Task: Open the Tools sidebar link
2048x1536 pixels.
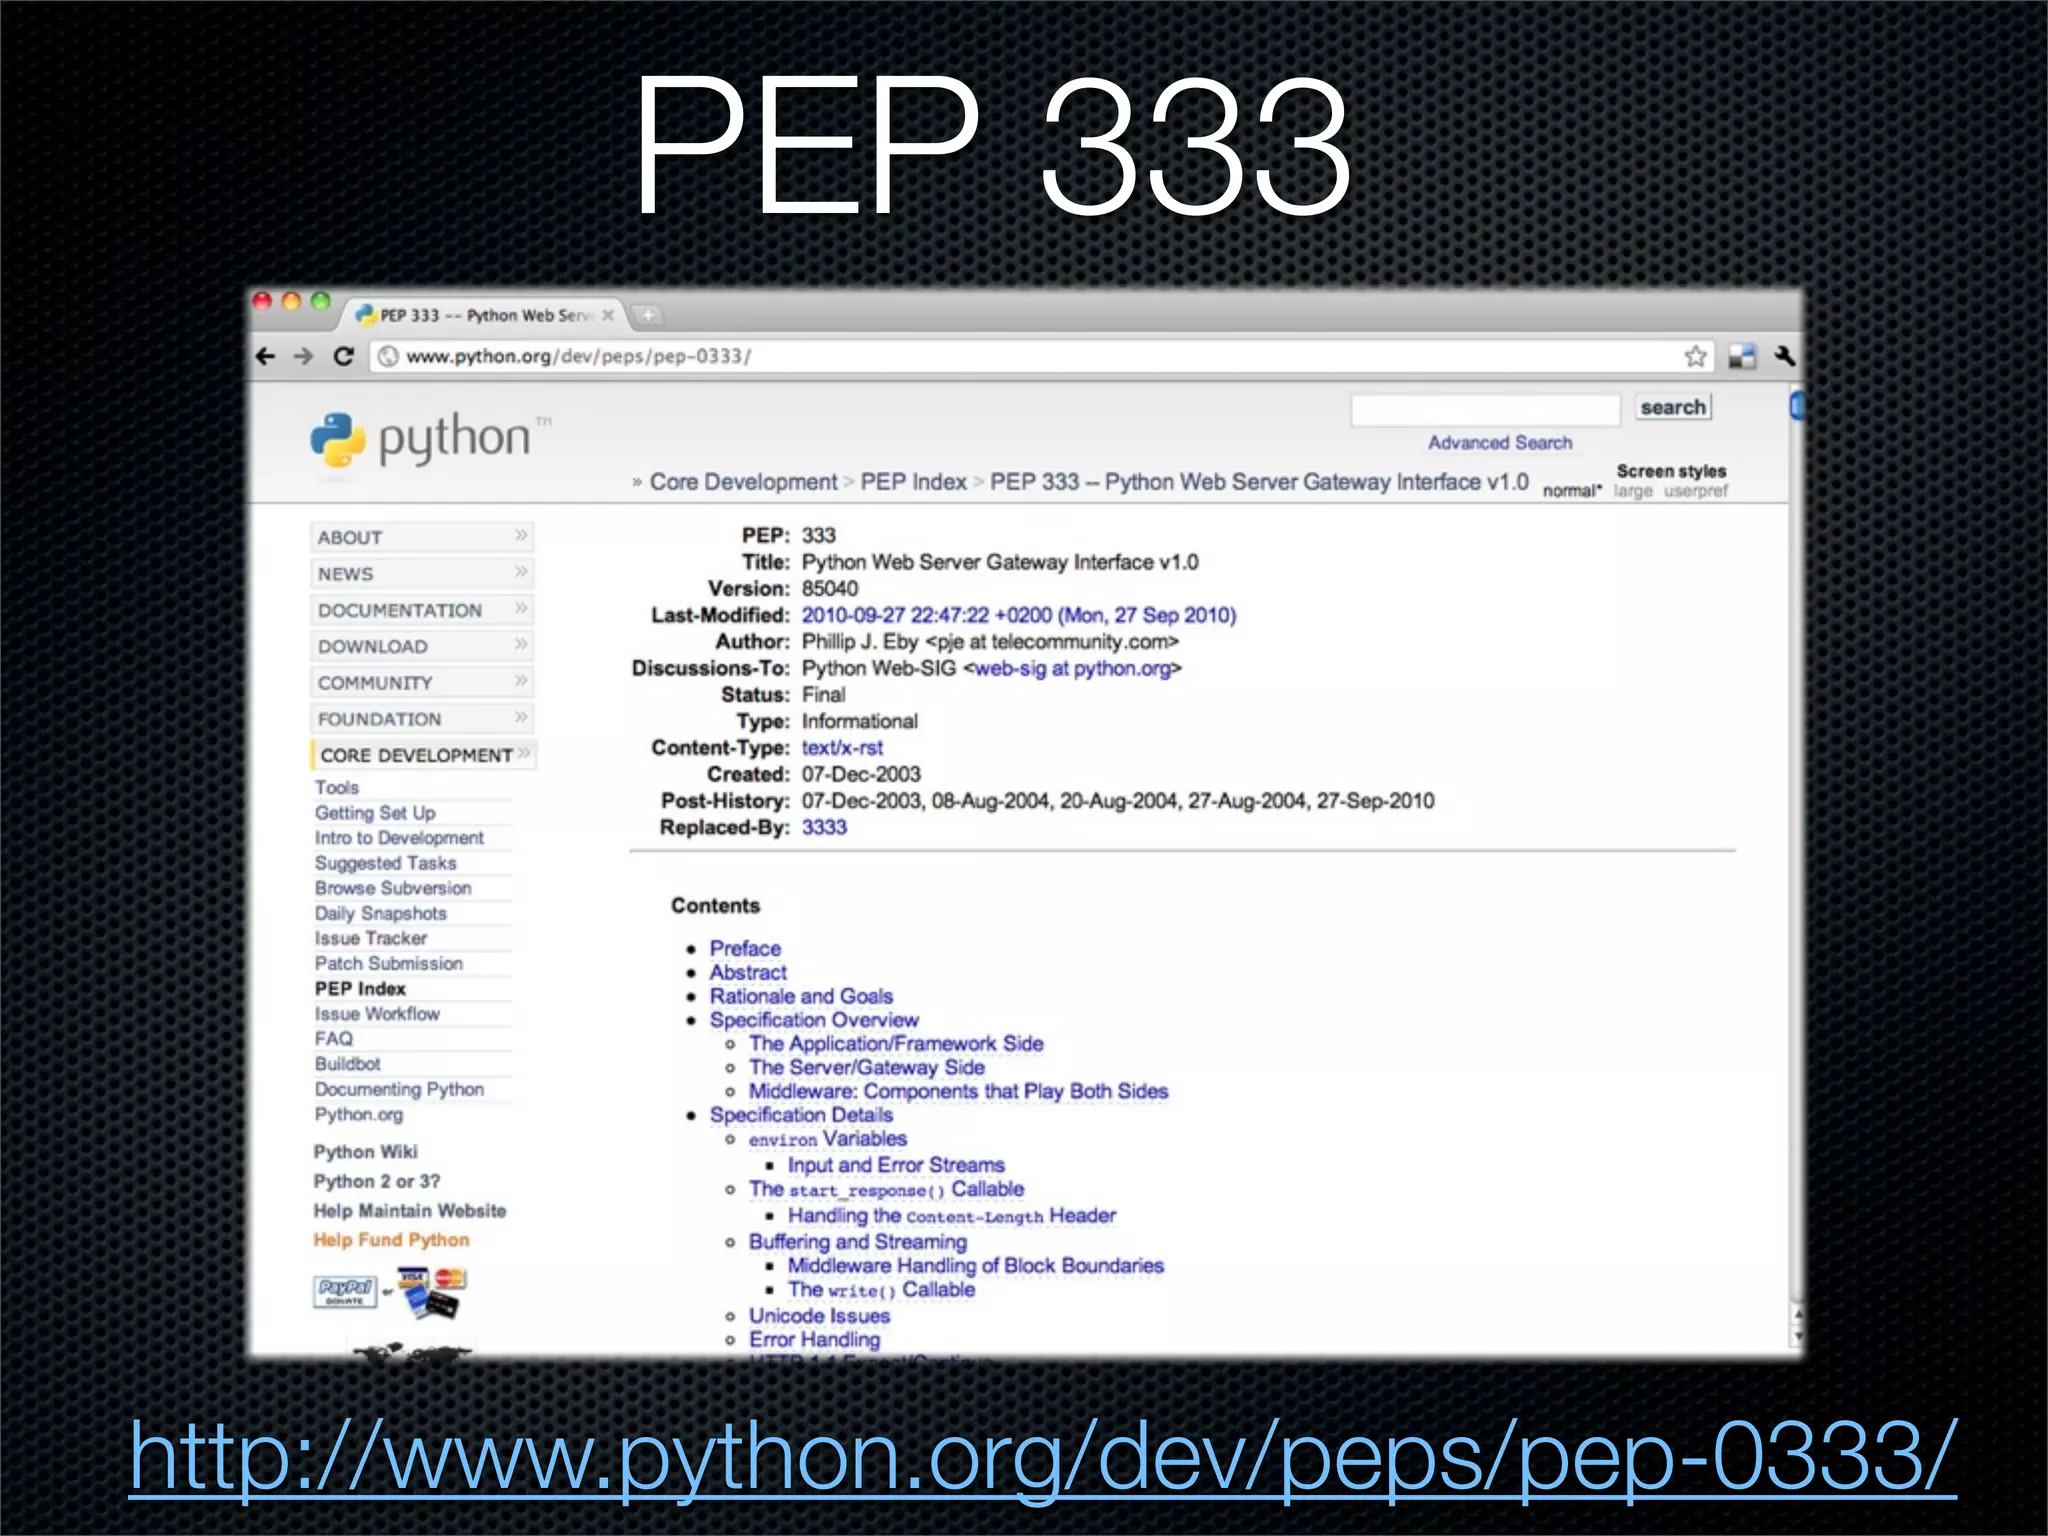Action: coord(336,787)
